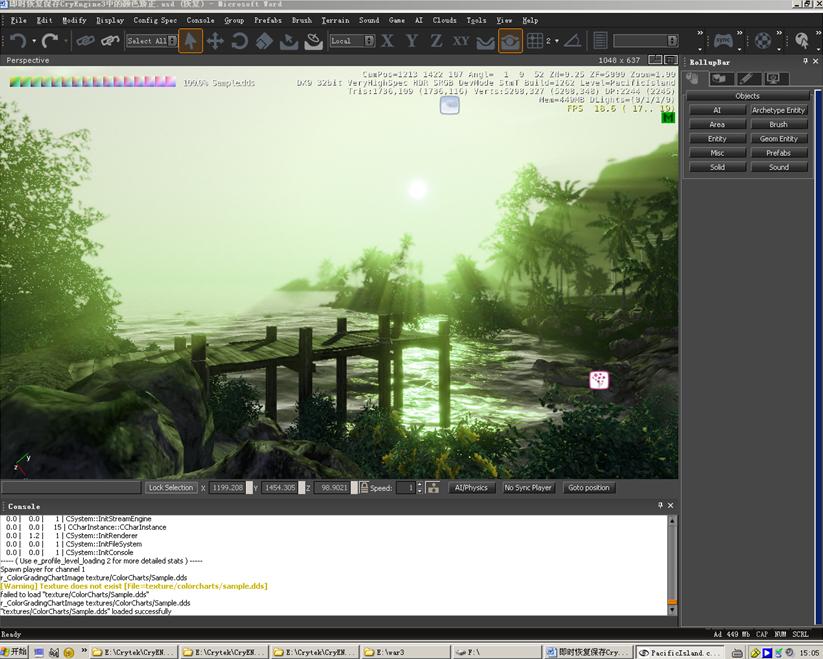Select the Scale tool in toolbar
The height and width of the screenshot is (659, 823).
[x=264, y=41]
